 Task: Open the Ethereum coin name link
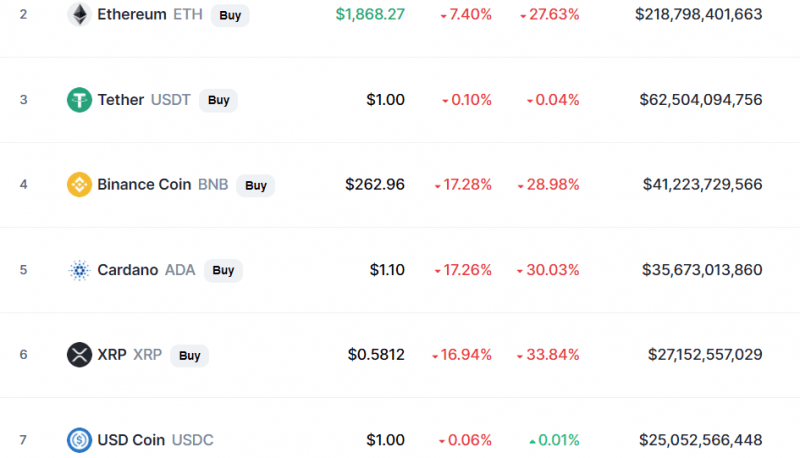[x=132, y=14]
